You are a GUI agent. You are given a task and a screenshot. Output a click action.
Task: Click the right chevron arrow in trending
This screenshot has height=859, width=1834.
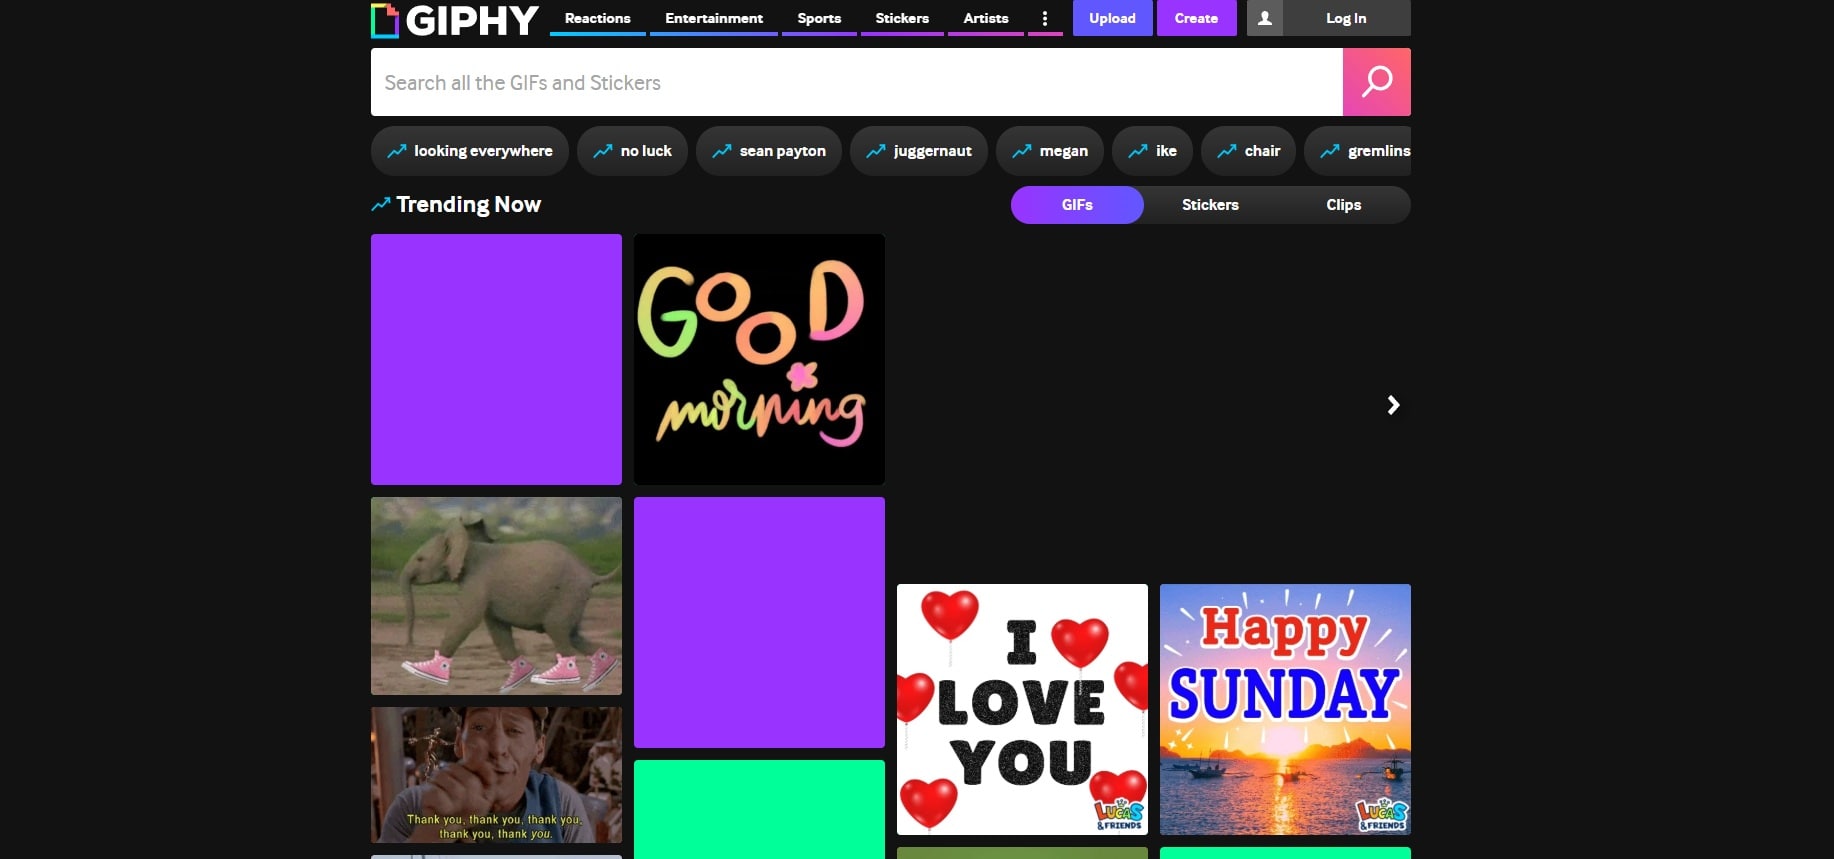(x=1393, y=405)
